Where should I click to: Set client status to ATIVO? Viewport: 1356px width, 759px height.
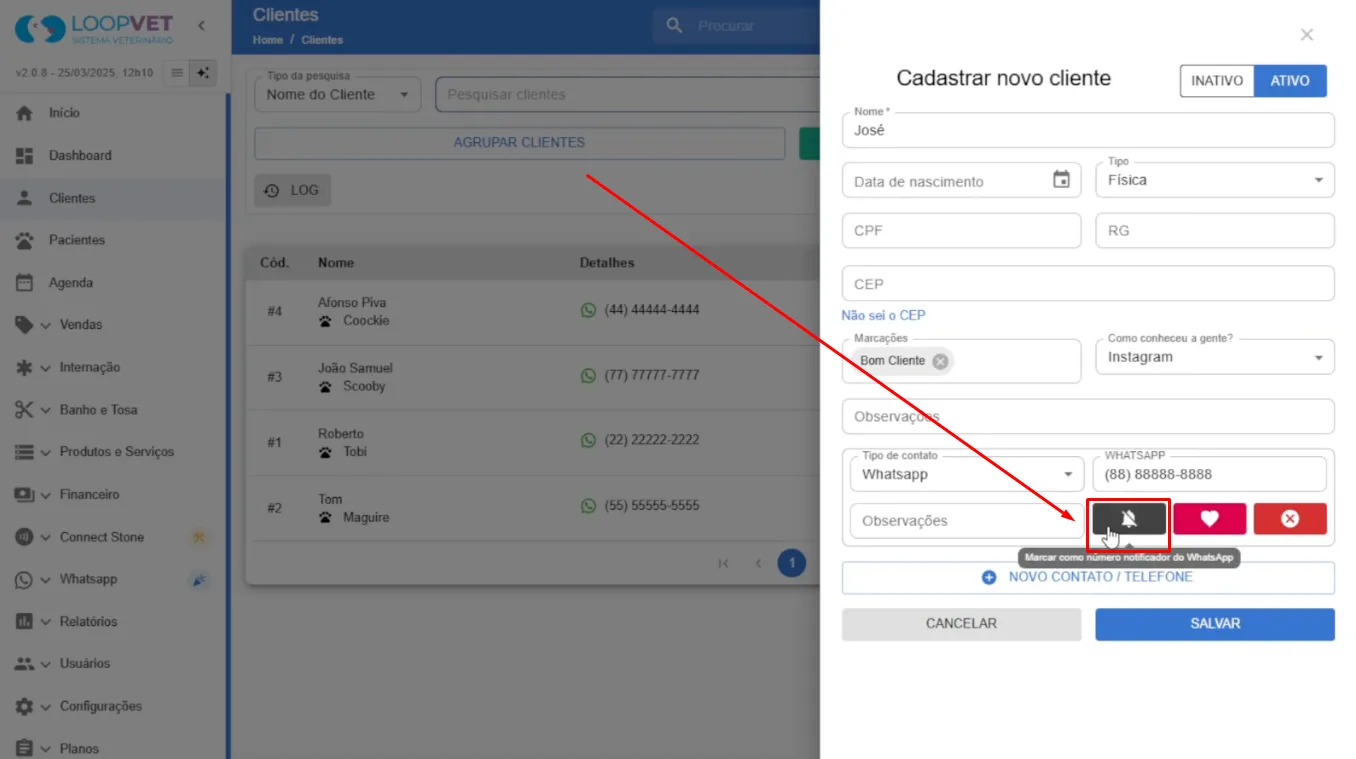[x=1290, y=81]
